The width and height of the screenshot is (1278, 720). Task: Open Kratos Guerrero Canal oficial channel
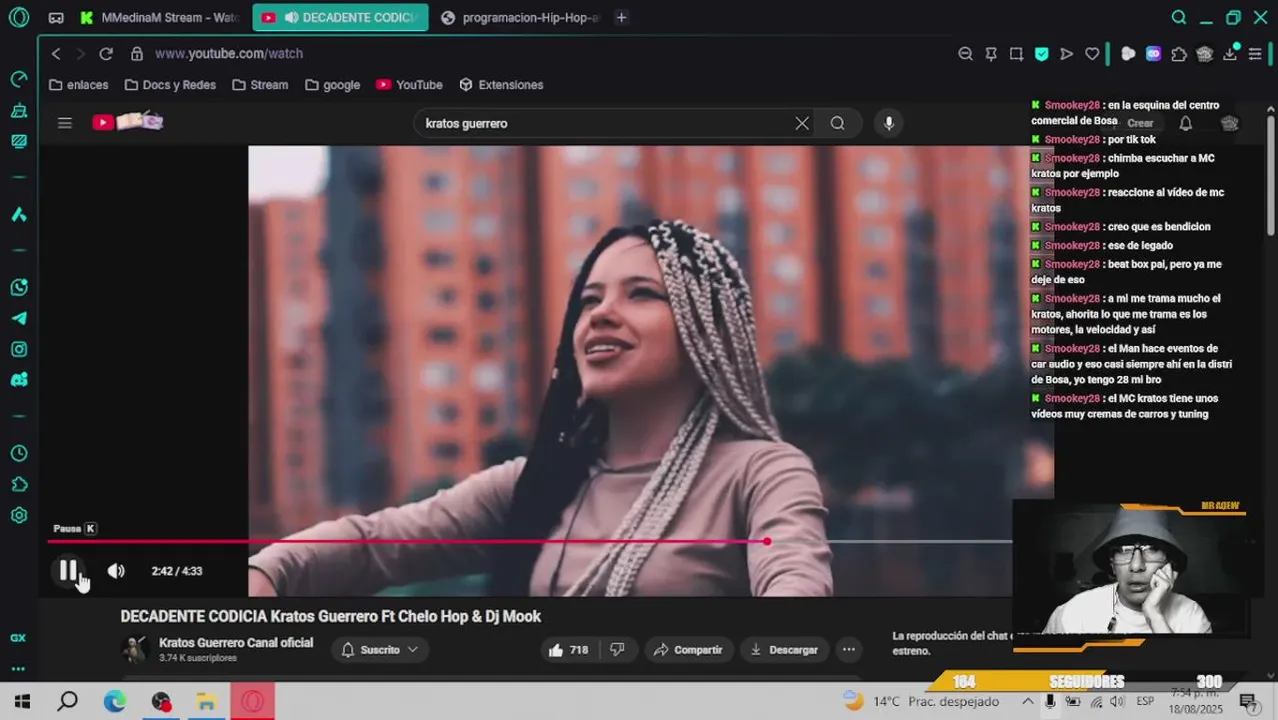[x=236, y=643]
